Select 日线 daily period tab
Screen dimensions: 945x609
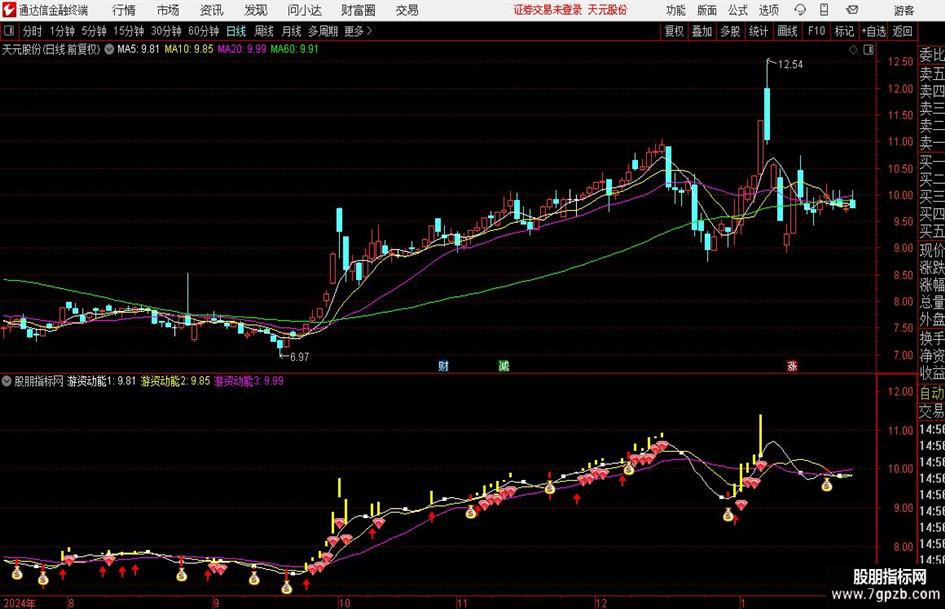point(236,31)
